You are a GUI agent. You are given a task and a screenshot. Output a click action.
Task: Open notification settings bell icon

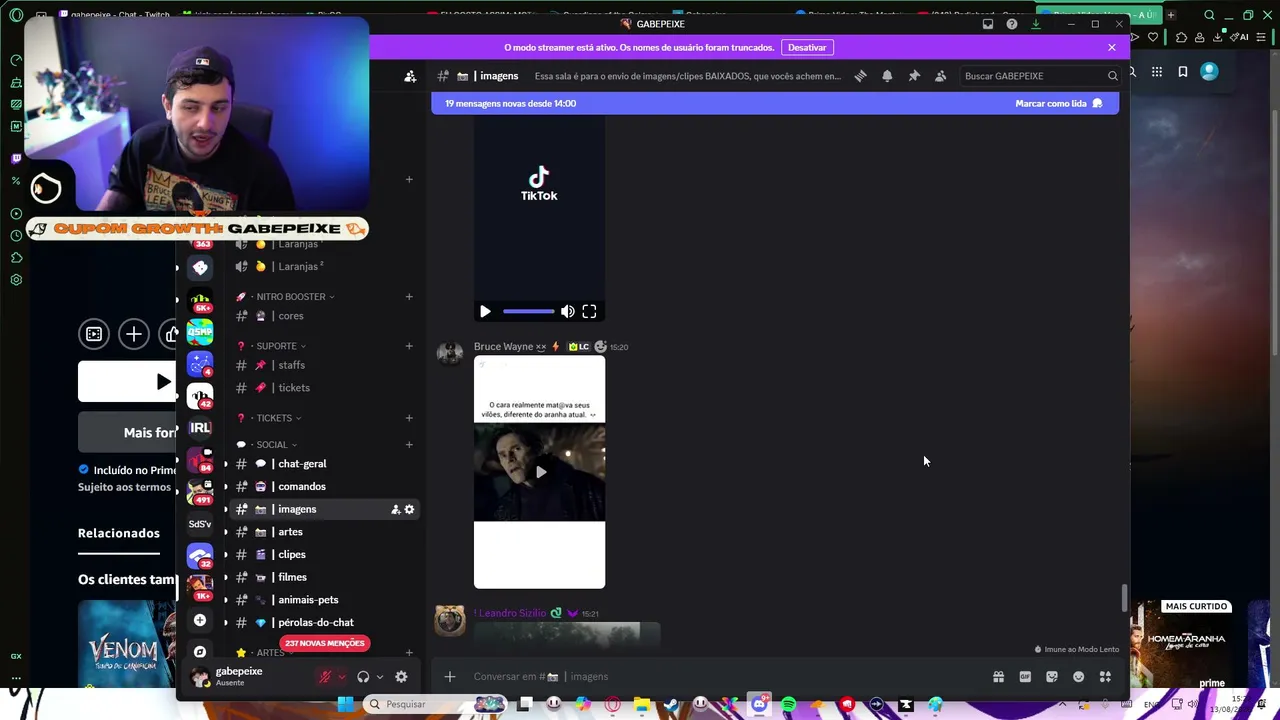887,76
